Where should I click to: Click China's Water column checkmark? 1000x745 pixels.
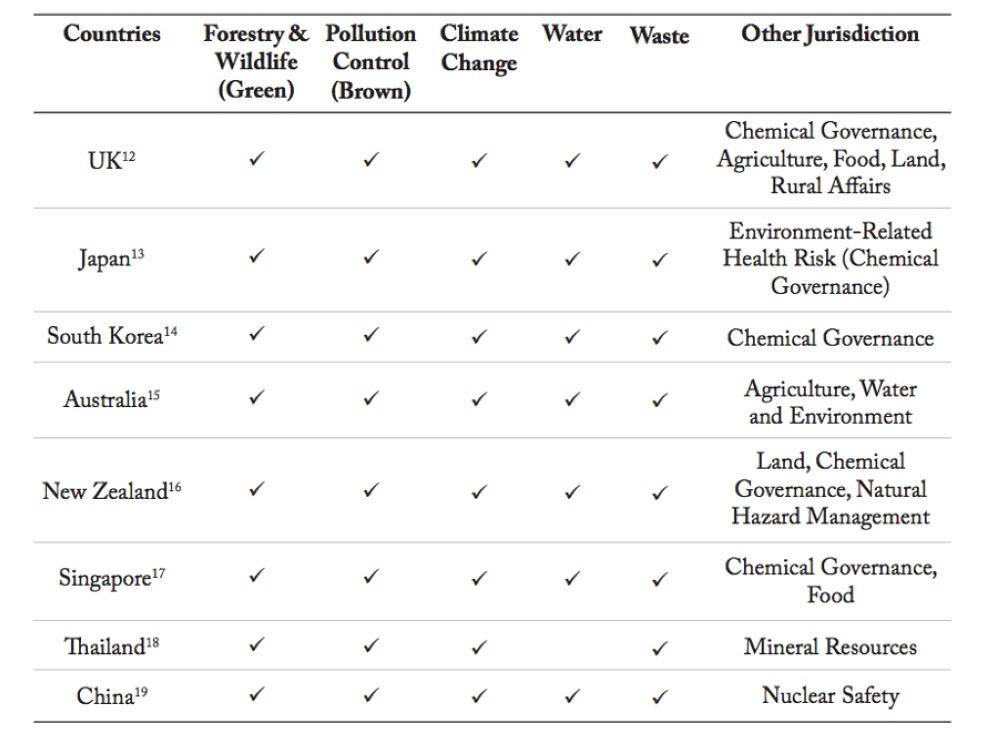(572, 696)
